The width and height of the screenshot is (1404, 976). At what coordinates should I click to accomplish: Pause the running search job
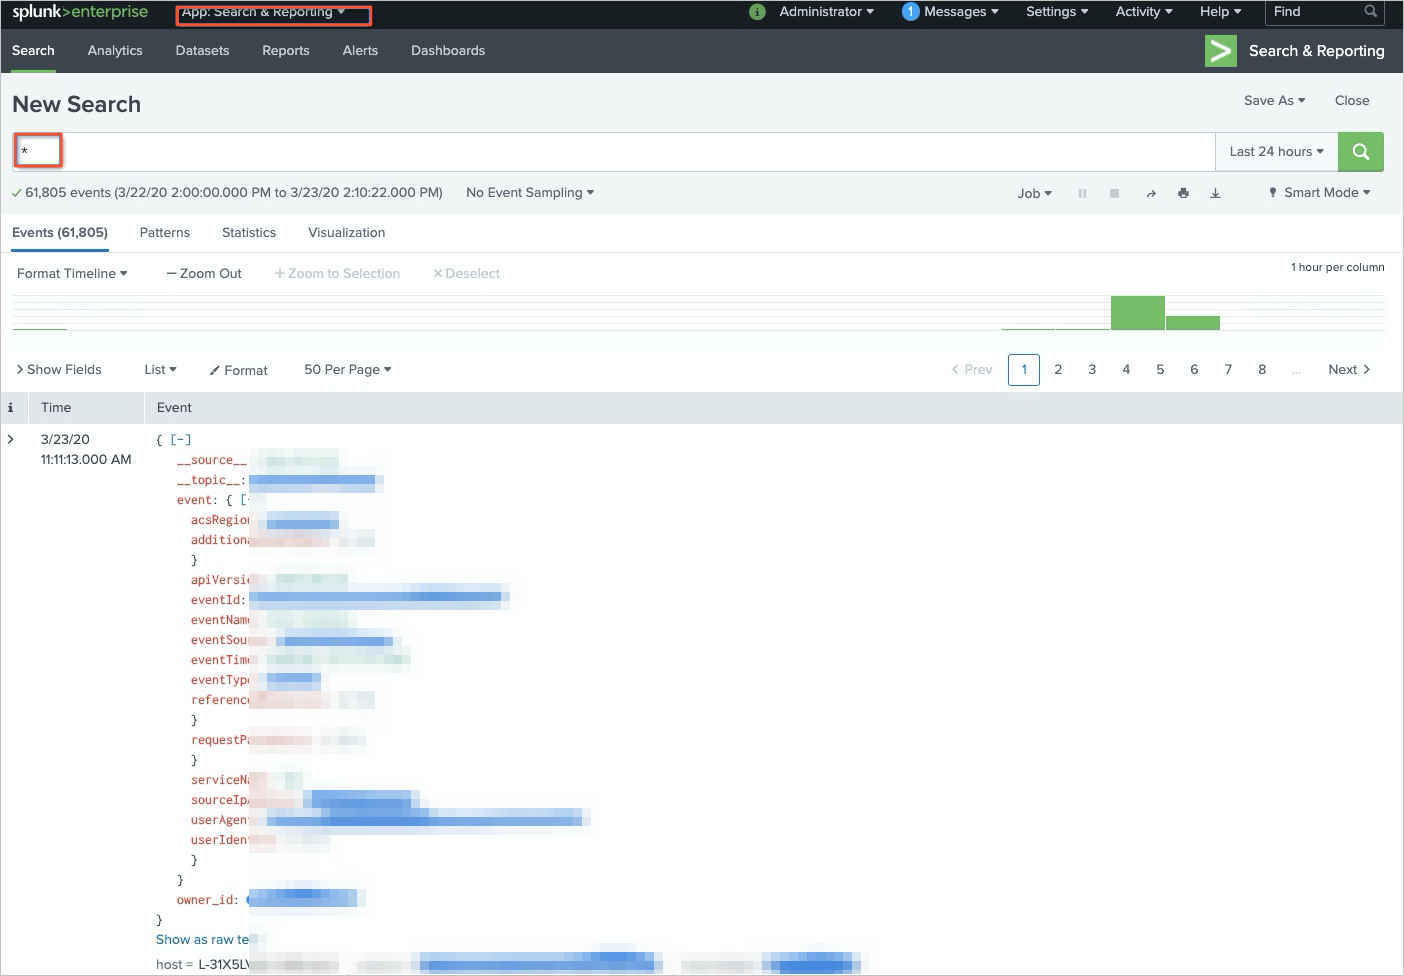[x=1081, y=192]
